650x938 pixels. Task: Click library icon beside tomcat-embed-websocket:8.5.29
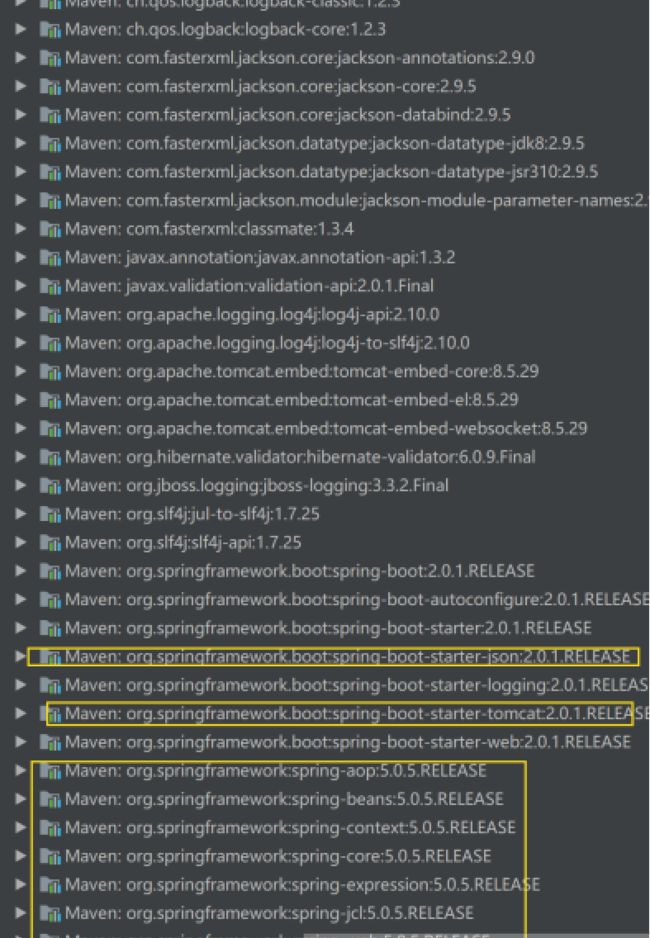[50, 429]
